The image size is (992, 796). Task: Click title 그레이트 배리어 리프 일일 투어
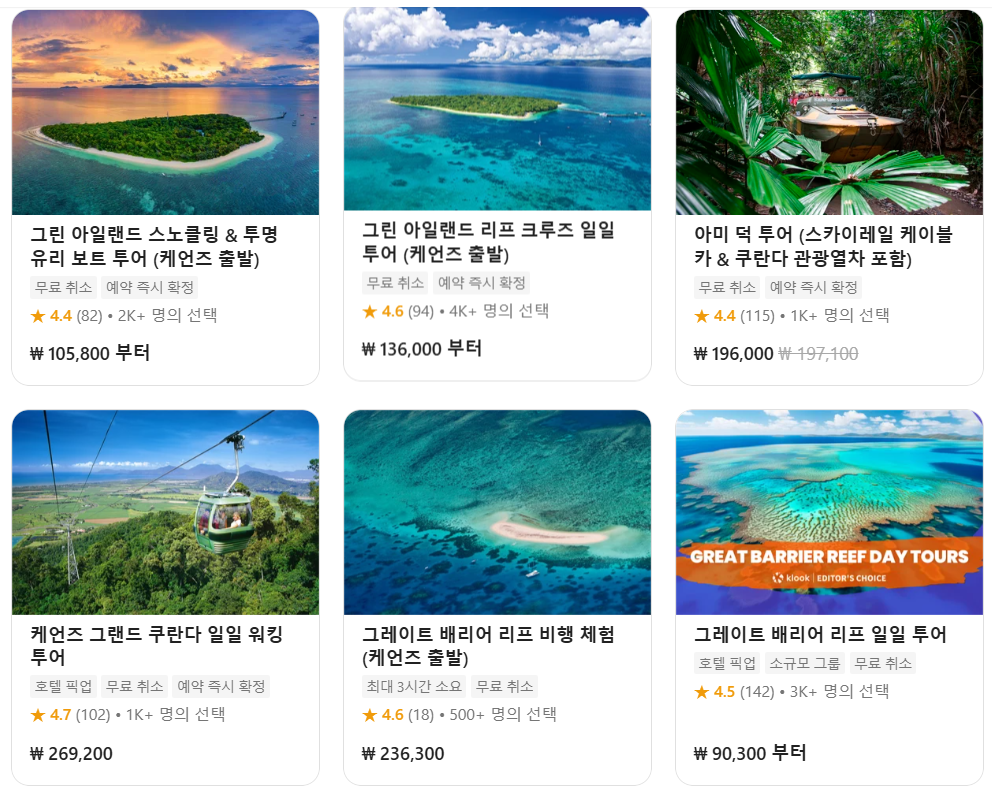click(820, 634)
